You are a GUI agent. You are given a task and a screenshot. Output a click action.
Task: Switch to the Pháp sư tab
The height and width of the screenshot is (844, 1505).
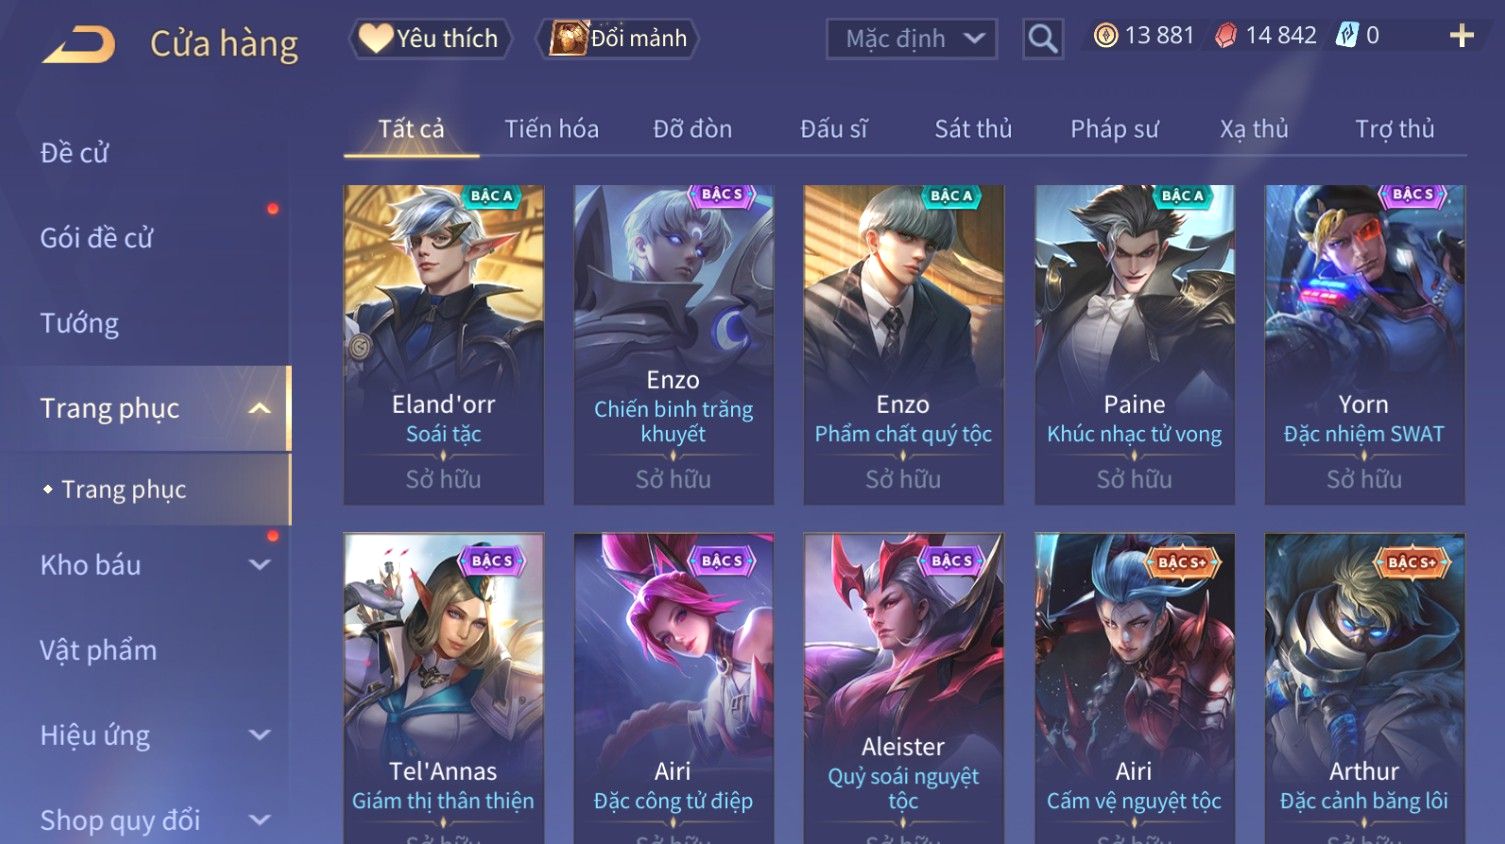[x=1114, y=129]
